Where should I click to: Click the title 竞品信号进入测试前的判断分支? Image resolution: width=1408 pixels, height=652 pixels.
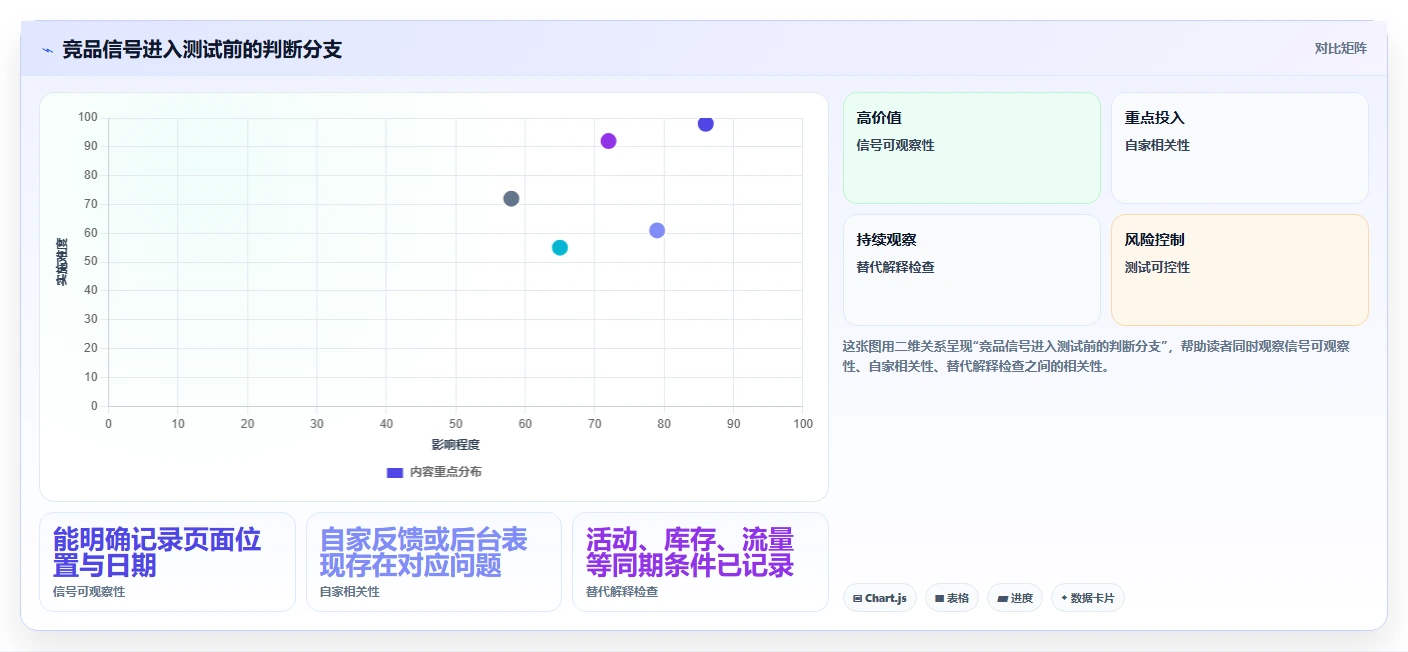202,49
